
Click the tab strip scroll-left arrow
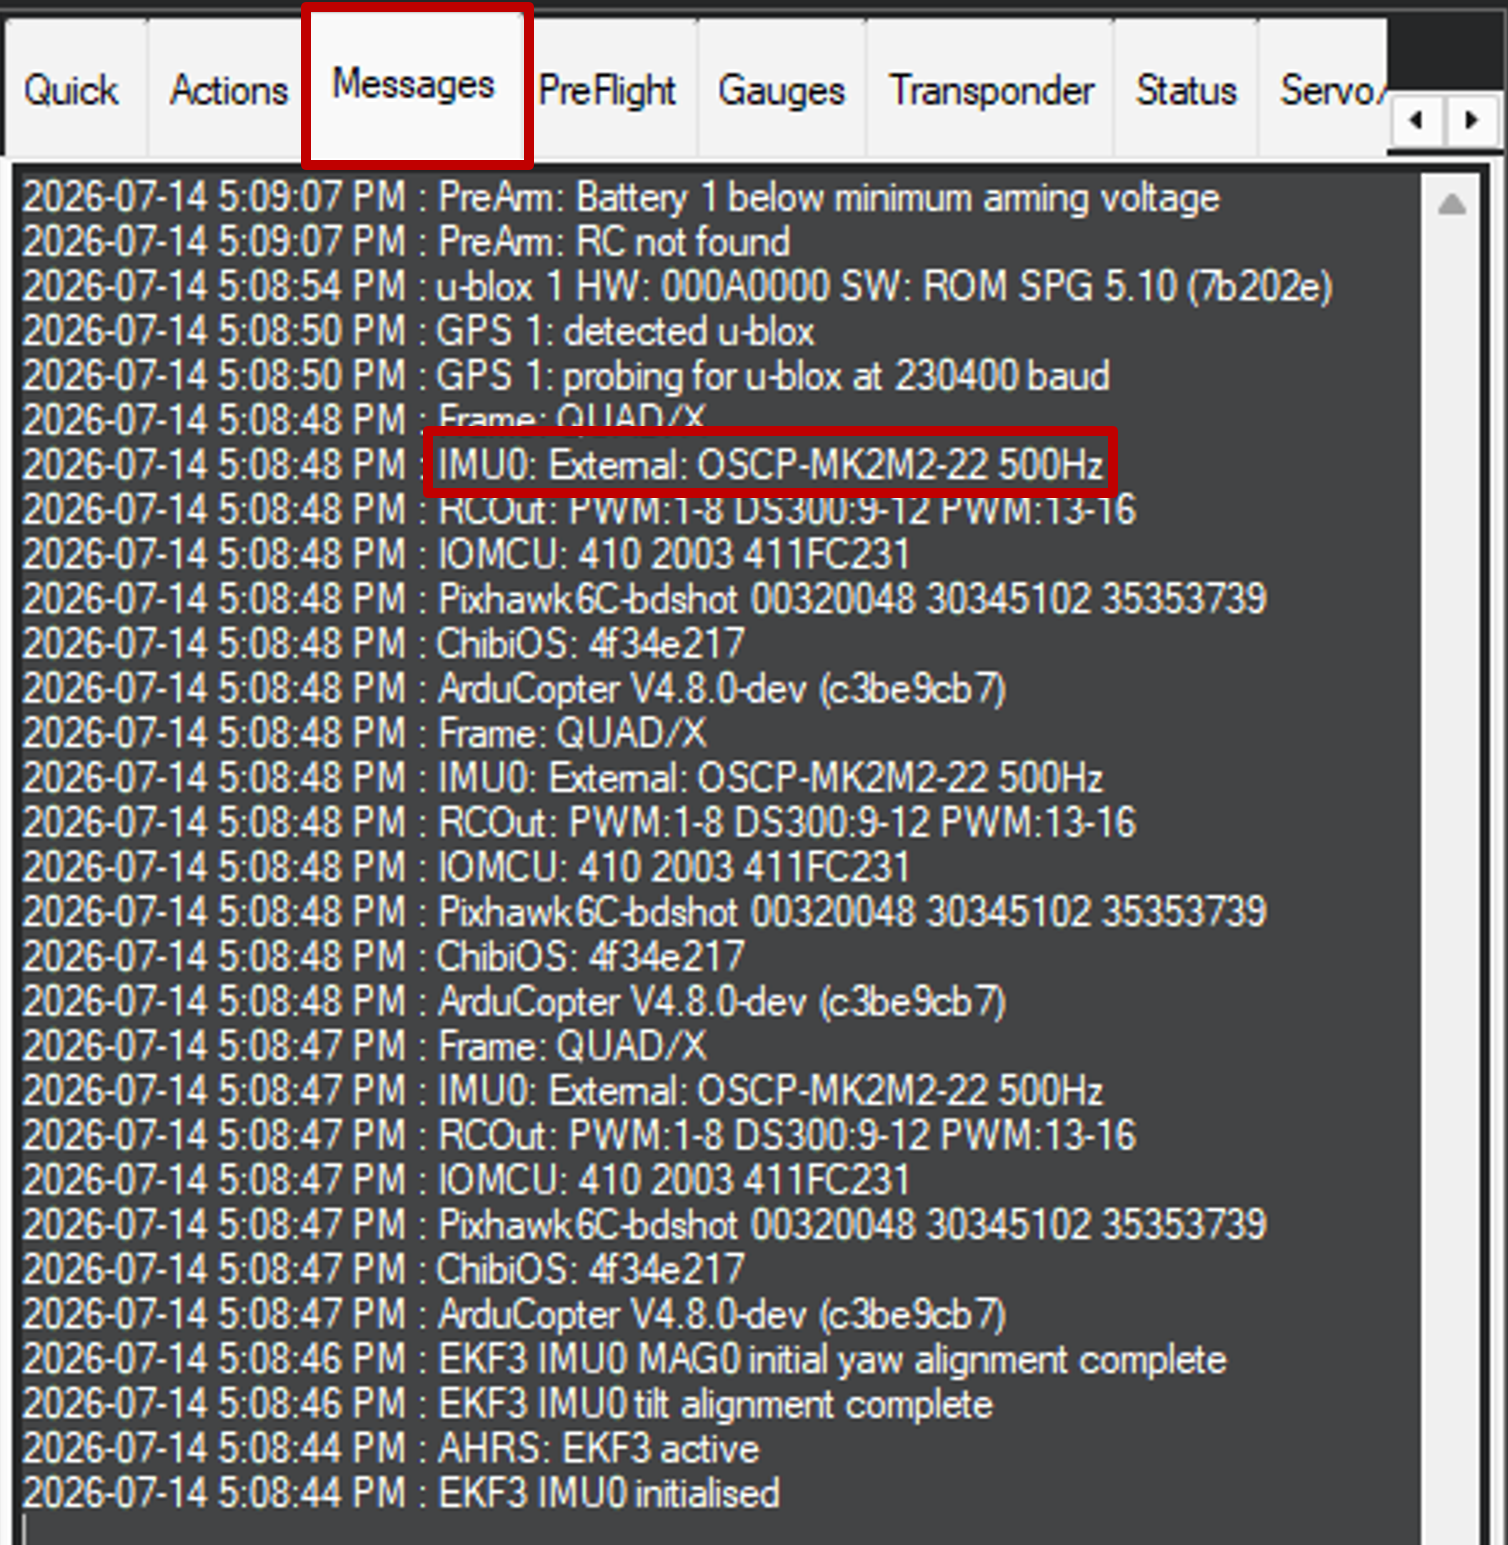tap(1417, 120)
